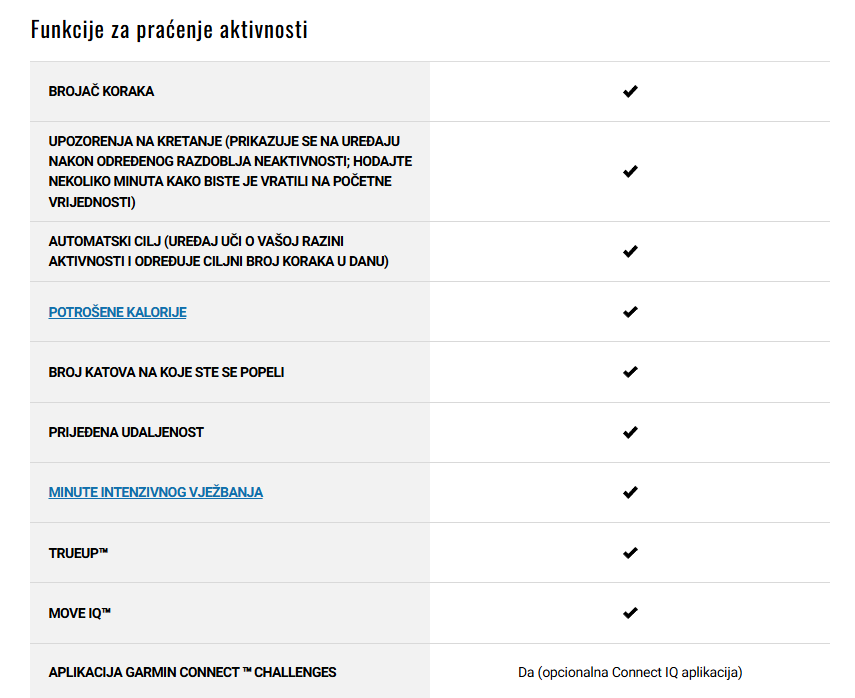Click the checkmark next to Potrošene kalorije
Image resolution: width=855 pixels, height=698 pixels.
tap(630, 312)
